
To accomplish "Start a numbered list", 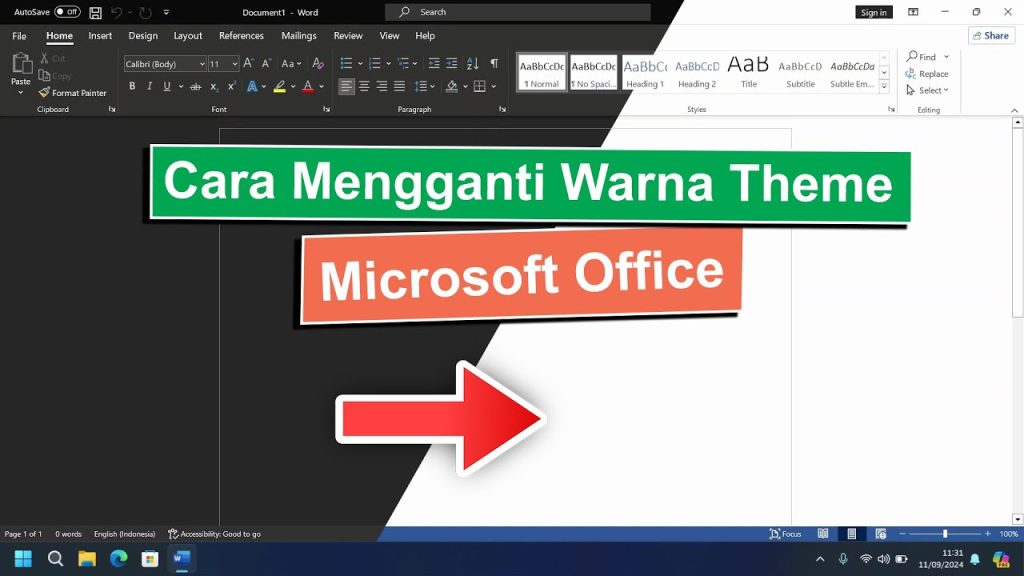I will [x=375, y=63].
